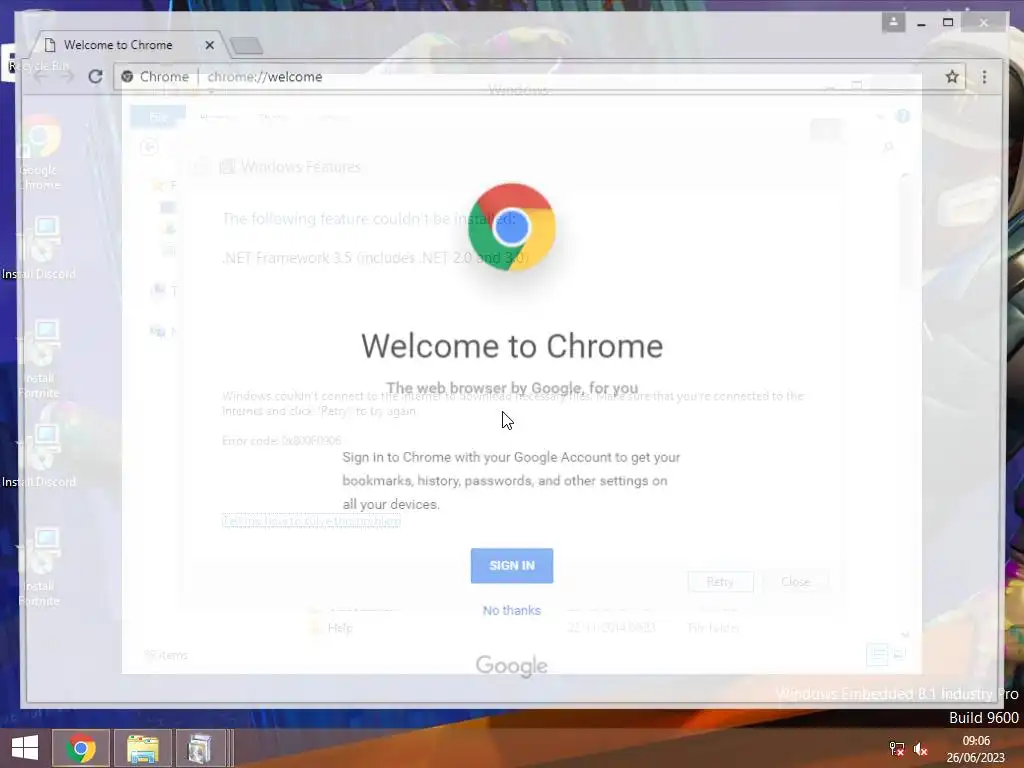
Task: Click Retry in the Windows Features dialog
Action: 720,582
